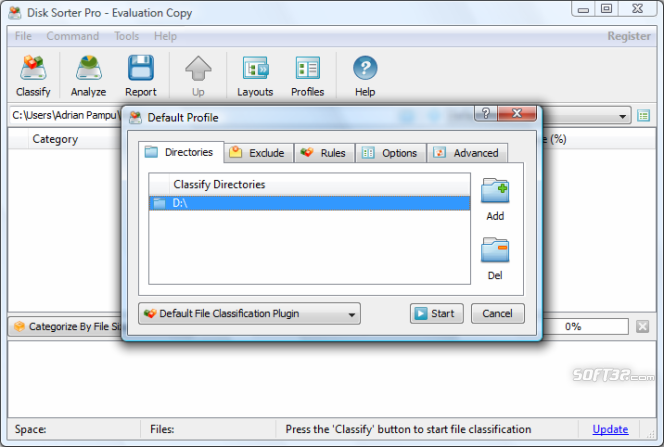Start classification with the Start button
The image size is (664, 447).
pyautogui.click(x=437, y=314)
